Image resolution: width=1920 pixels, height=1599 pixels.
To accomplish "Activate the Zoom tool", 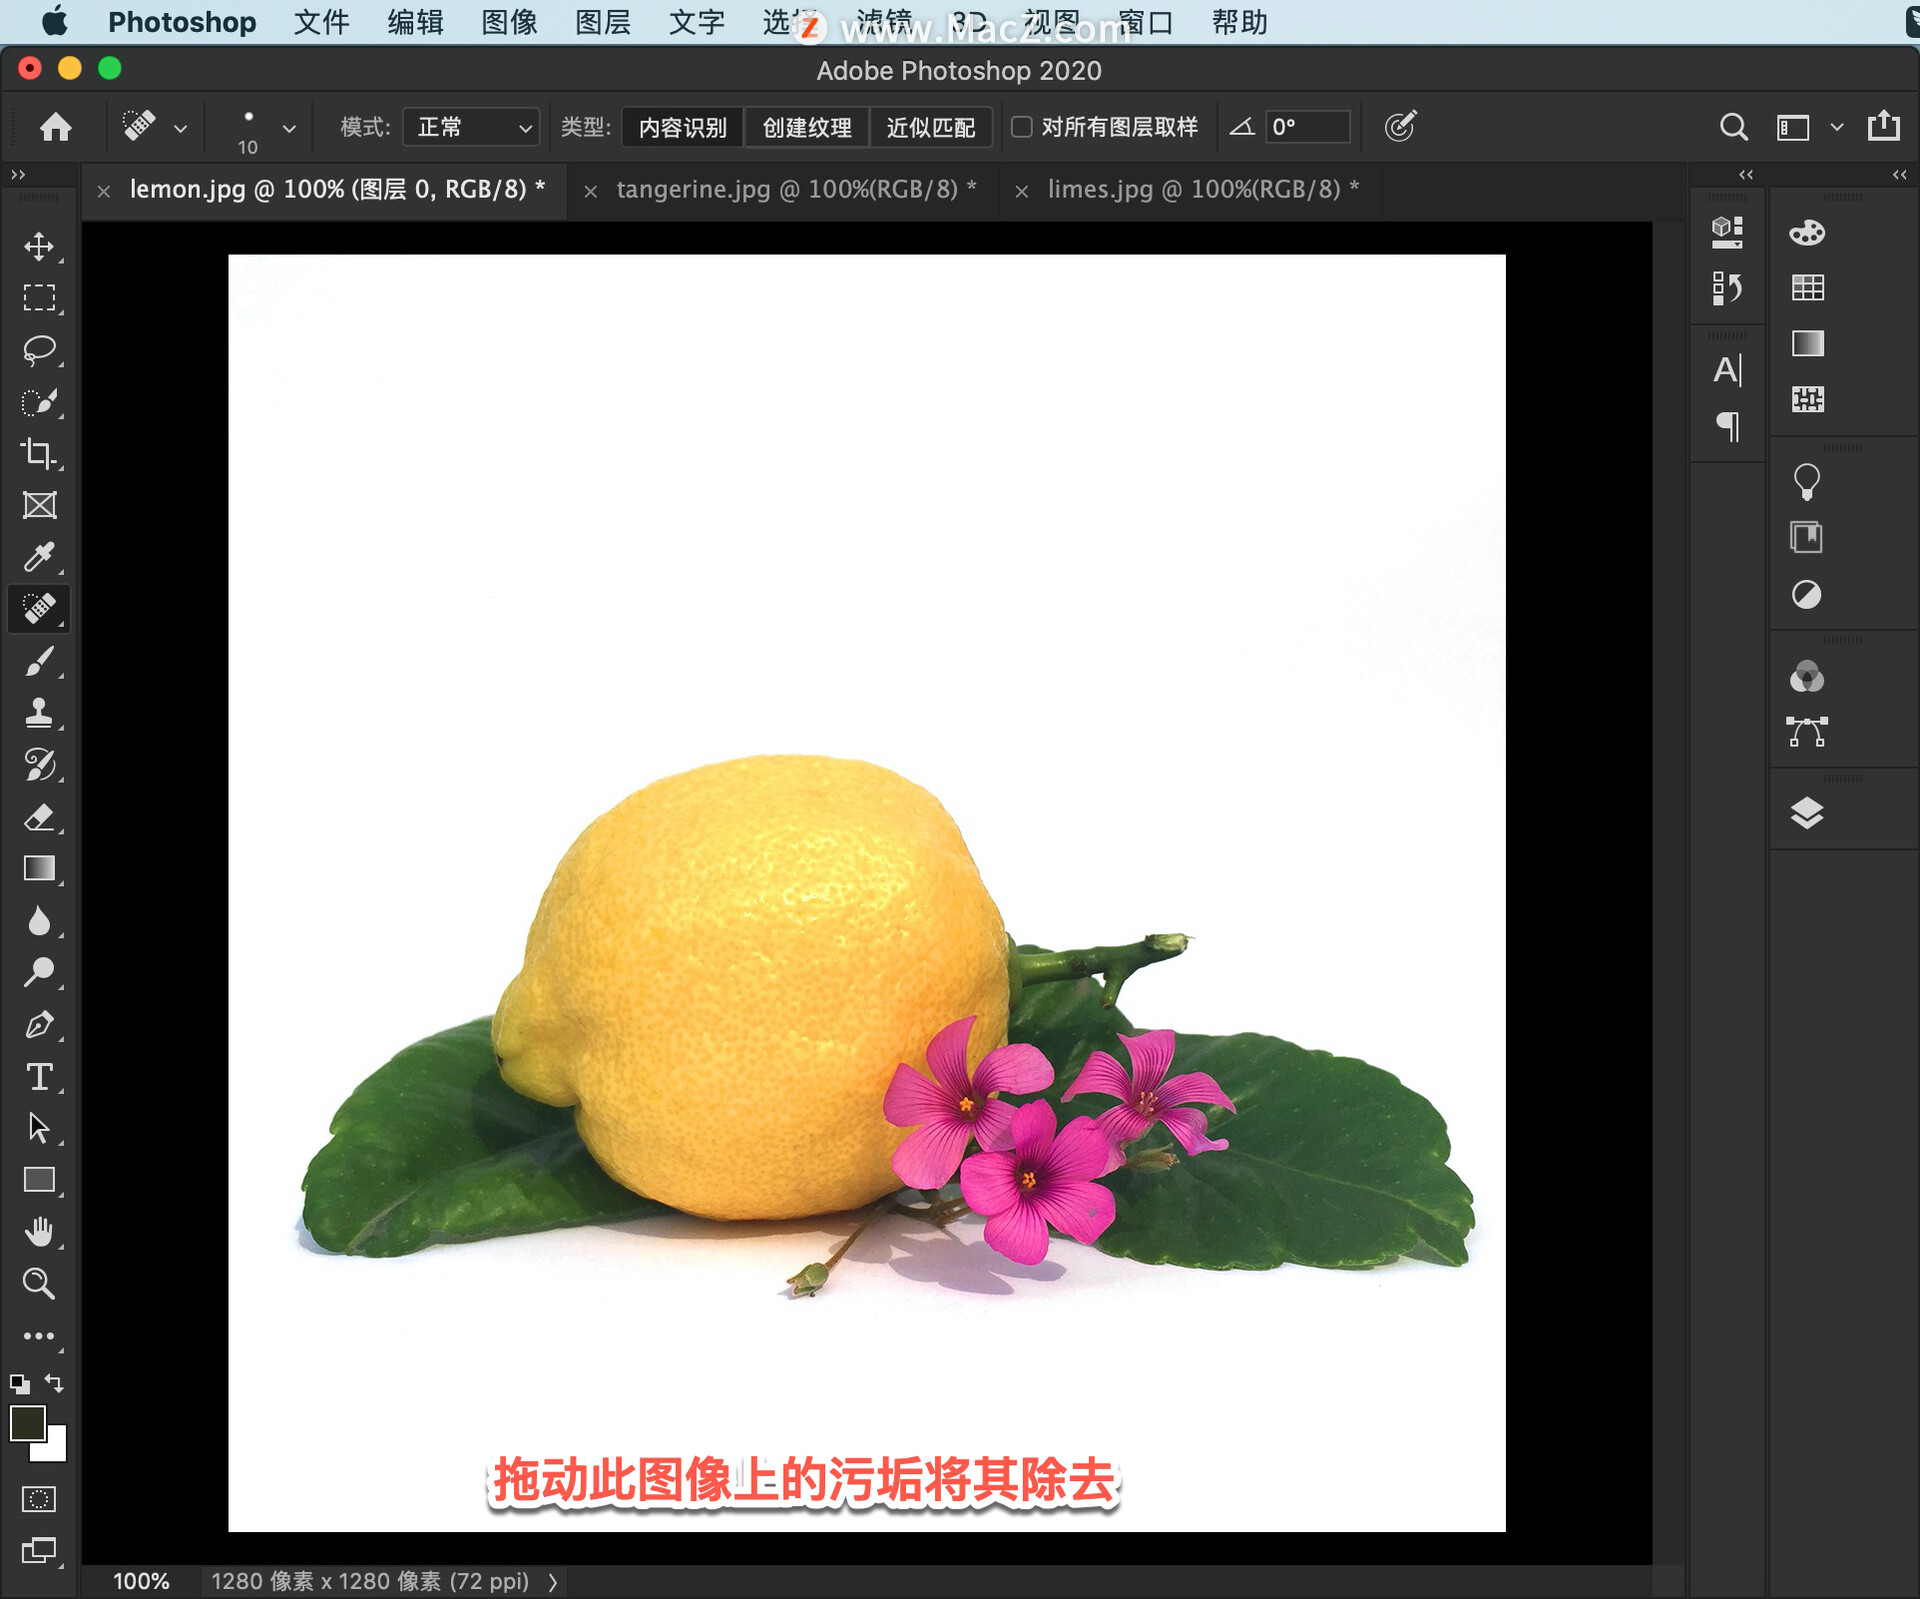I will [40, 1283].
